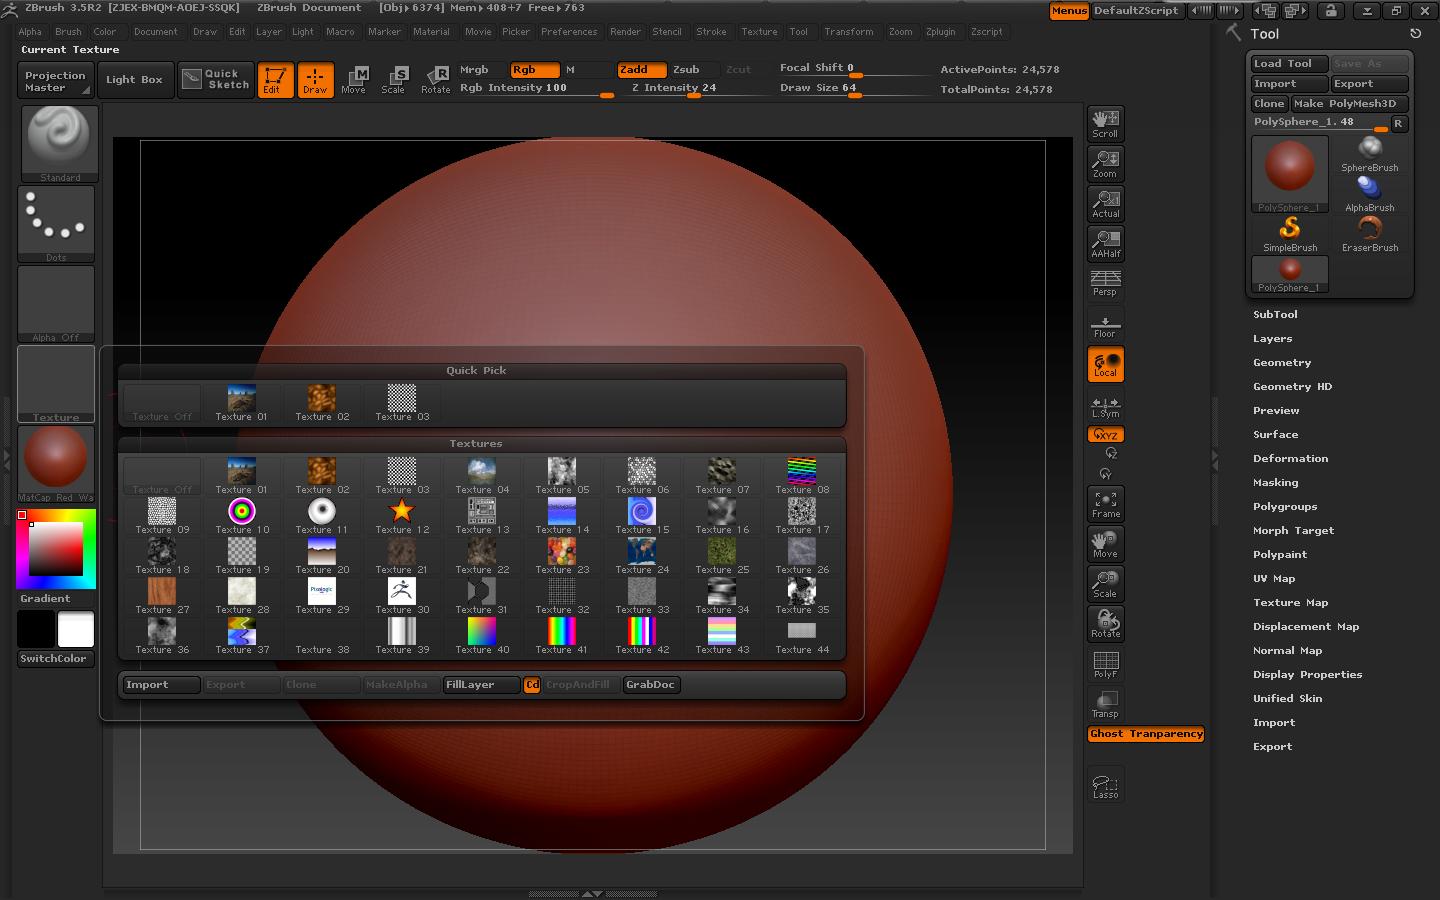
Task: Open the Texture menu
Action: [759, 31]
